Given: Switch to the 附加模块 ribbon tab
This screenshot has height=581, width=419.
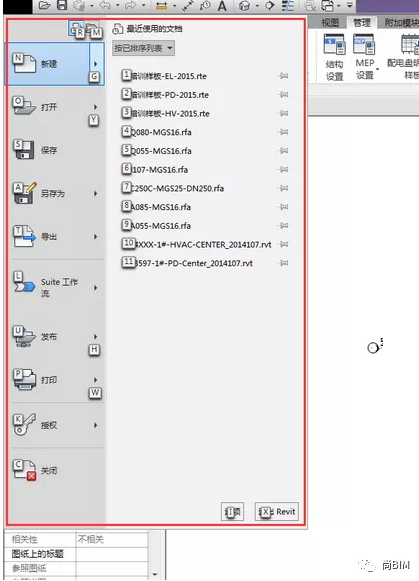Looking at the screenshot, I should pyautogui.click(x=402, y=23).
